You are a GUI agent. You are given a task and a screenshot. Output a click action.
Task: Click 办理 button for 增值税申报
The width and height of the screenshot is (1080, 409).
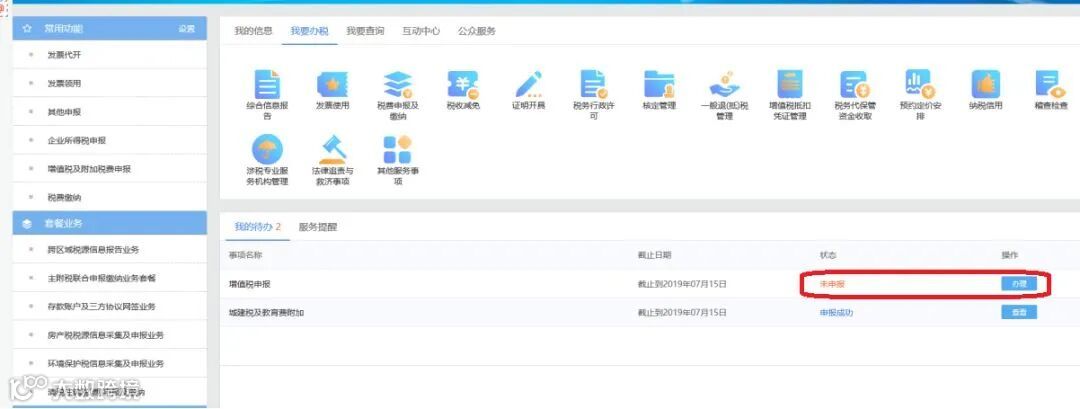[x=1019, y=284]
